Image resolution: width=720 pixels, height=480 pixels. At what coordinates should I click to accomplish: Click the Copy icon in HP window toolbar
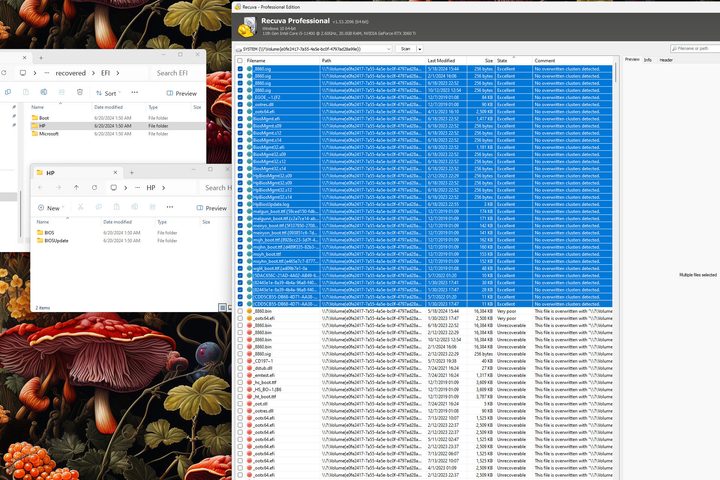[98, 207]
